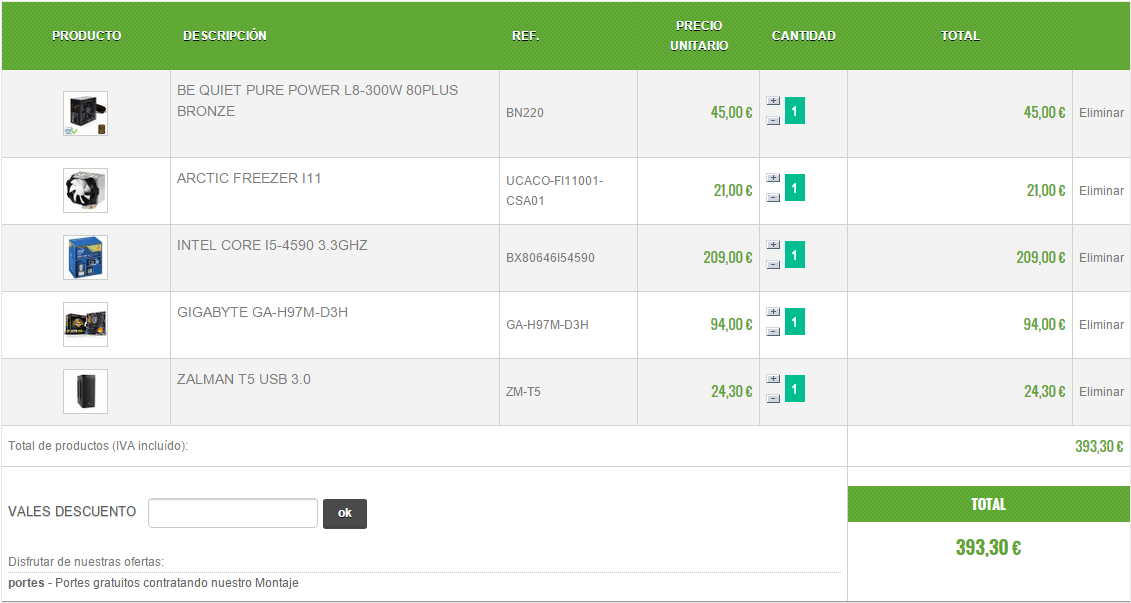Open ARCTIC FREEZER I11 product name
Screen dimensions: 1131x603
tap(249, 178)
